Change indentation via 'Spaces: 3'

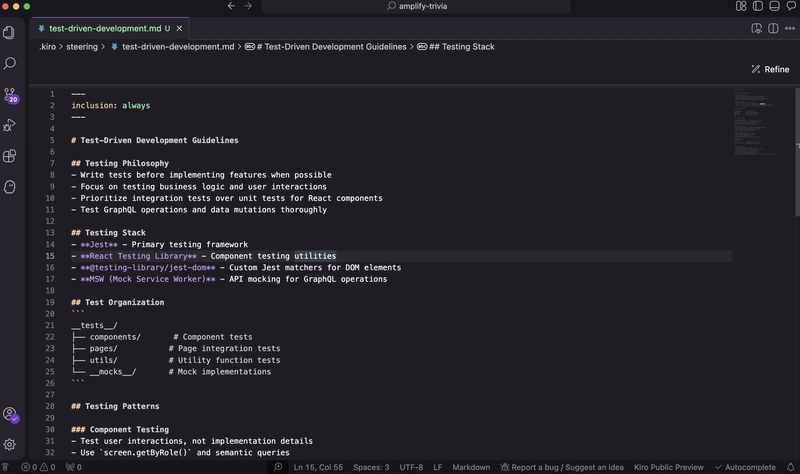(x=371, y=467)
